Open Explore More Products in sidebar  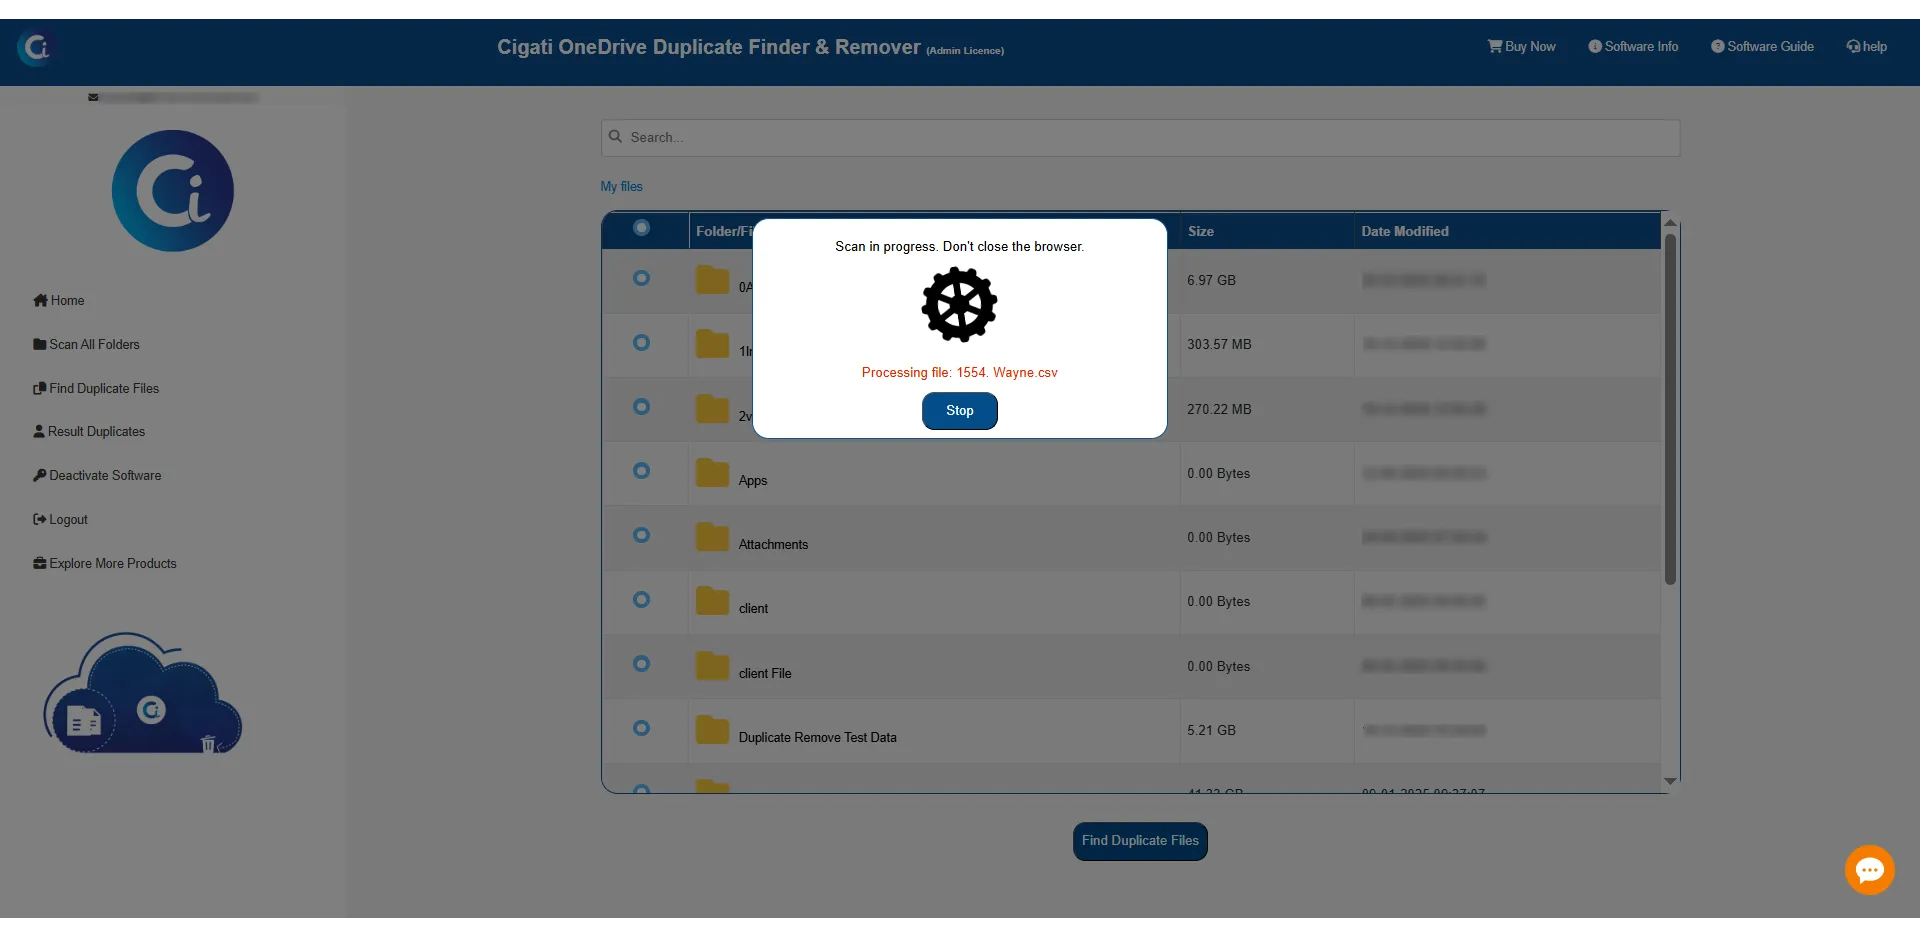[x=105, y=563]
